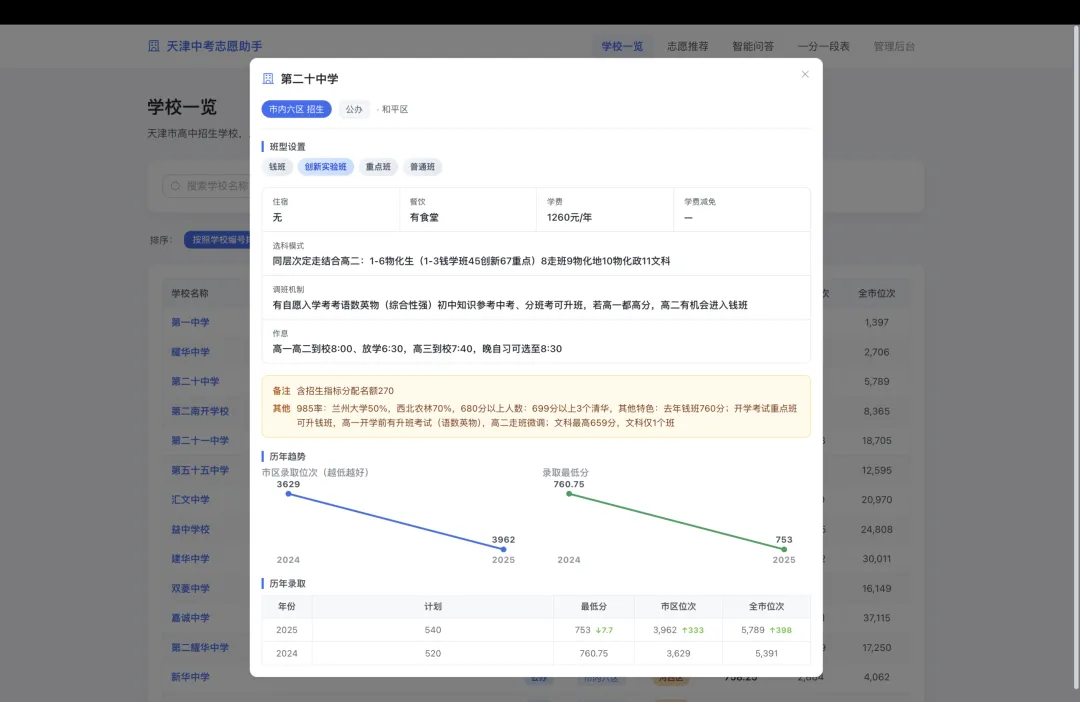This screenshot has height=702, width=1080.
Task: Click the 公办 tag in the dialog
Action: pyautogui.click(x=353, y=109)
